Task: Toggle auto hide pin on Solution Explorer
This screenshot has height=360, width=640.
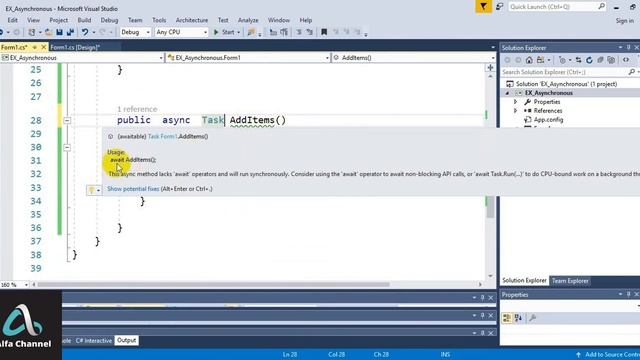Action: [628, 48]
